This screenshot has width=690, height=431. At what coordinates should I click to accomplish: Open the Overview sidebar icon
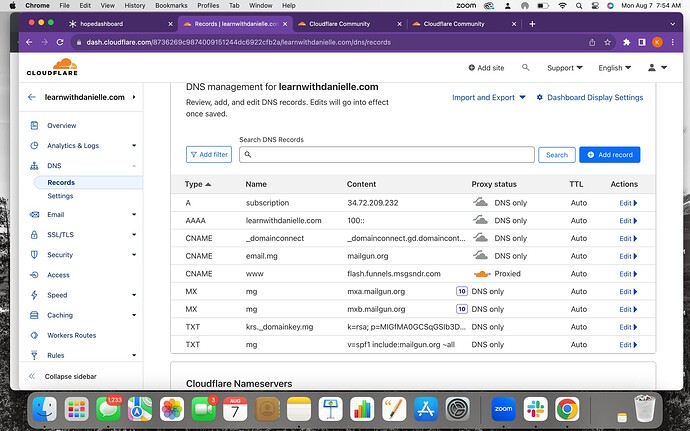(x=34, y=125)
